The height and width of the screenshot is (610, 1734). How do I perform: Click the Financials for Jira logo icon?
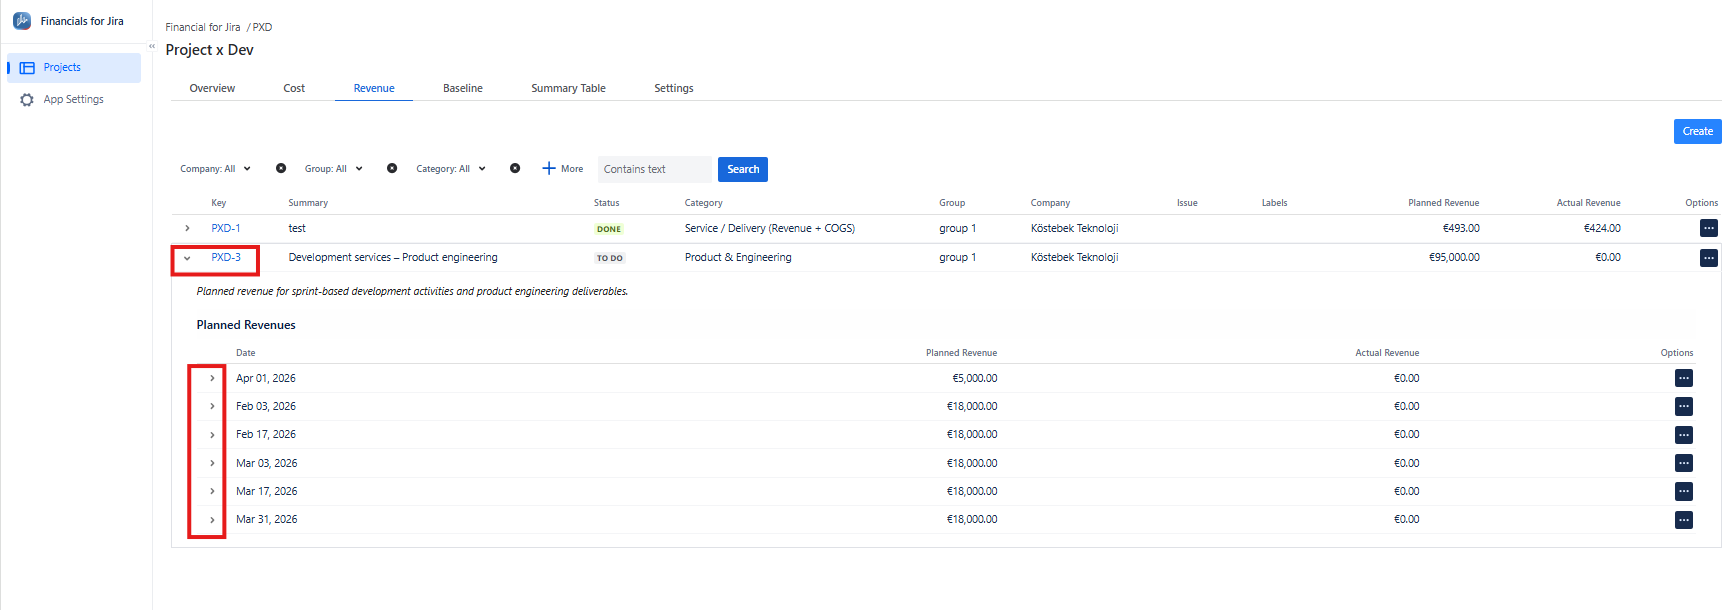22,21
